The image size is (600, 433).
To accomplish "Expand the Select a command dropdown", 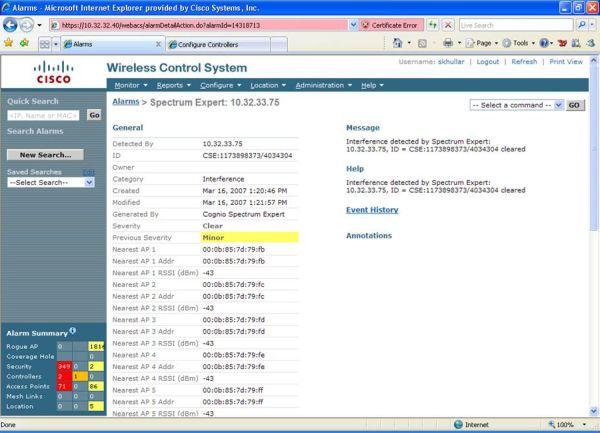I will point(517,105).
